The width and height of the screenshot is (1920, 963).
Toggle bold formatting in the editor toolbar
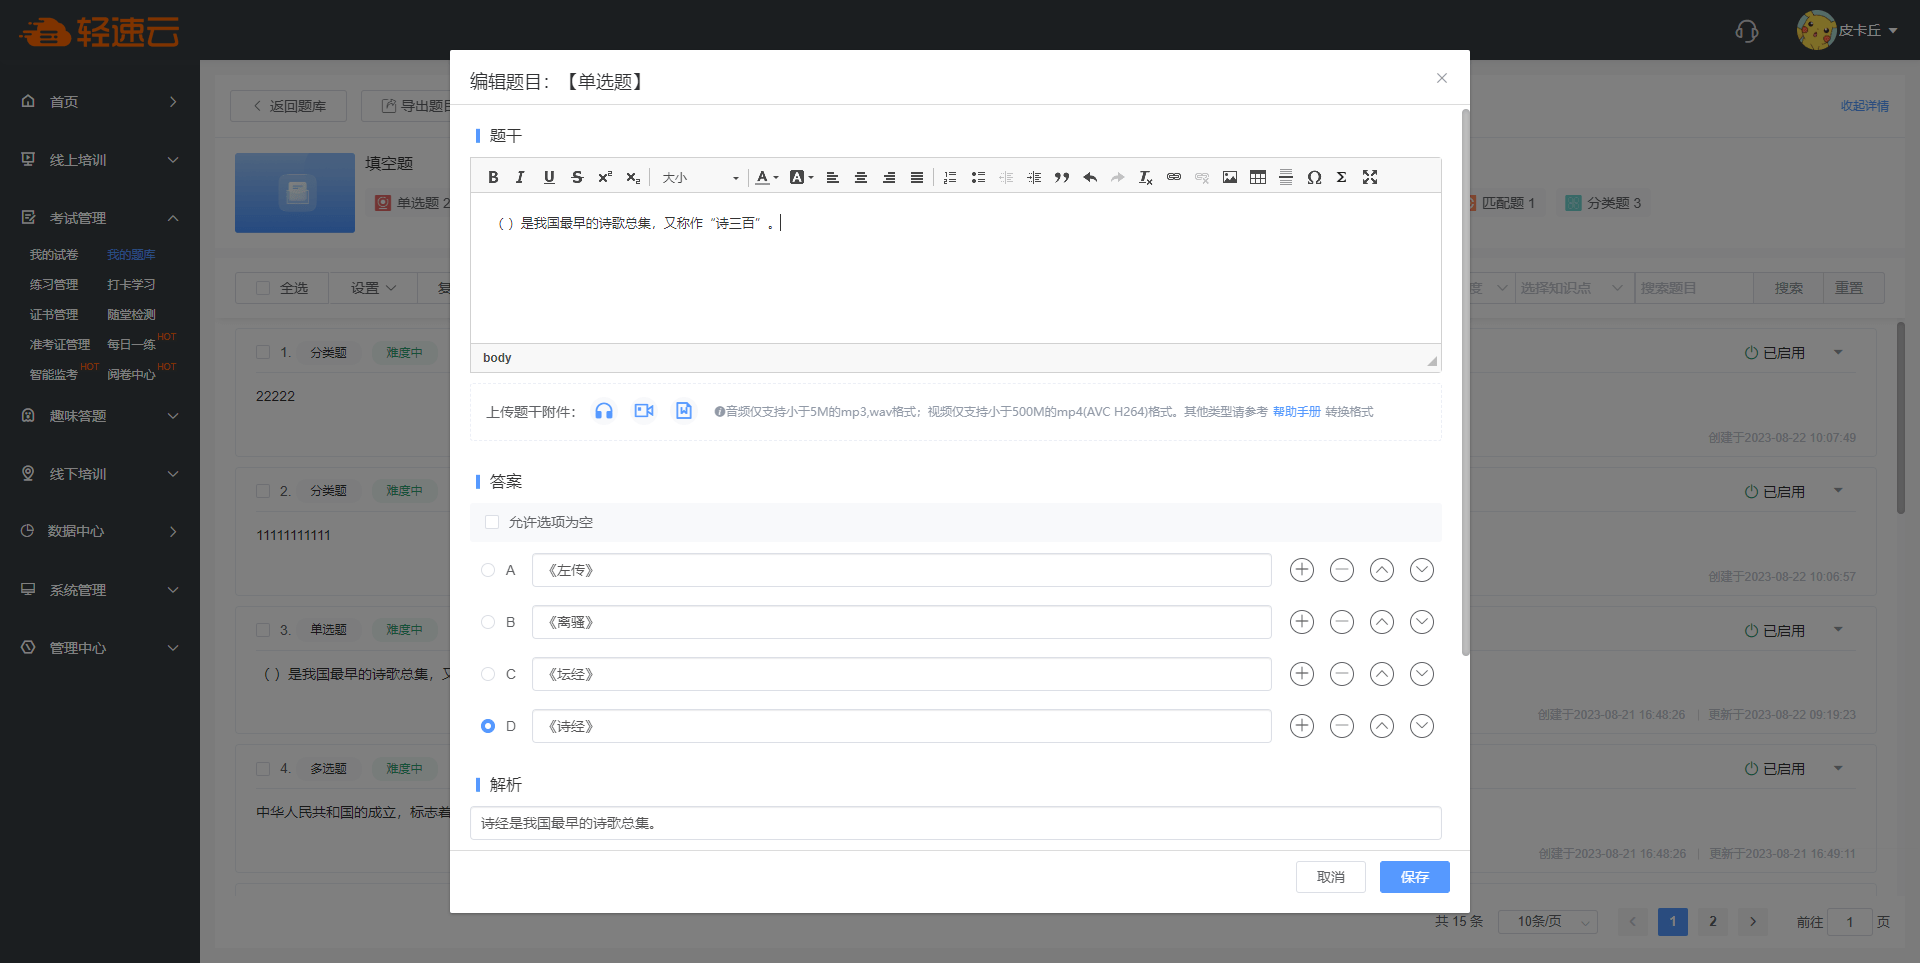[493, 177]
